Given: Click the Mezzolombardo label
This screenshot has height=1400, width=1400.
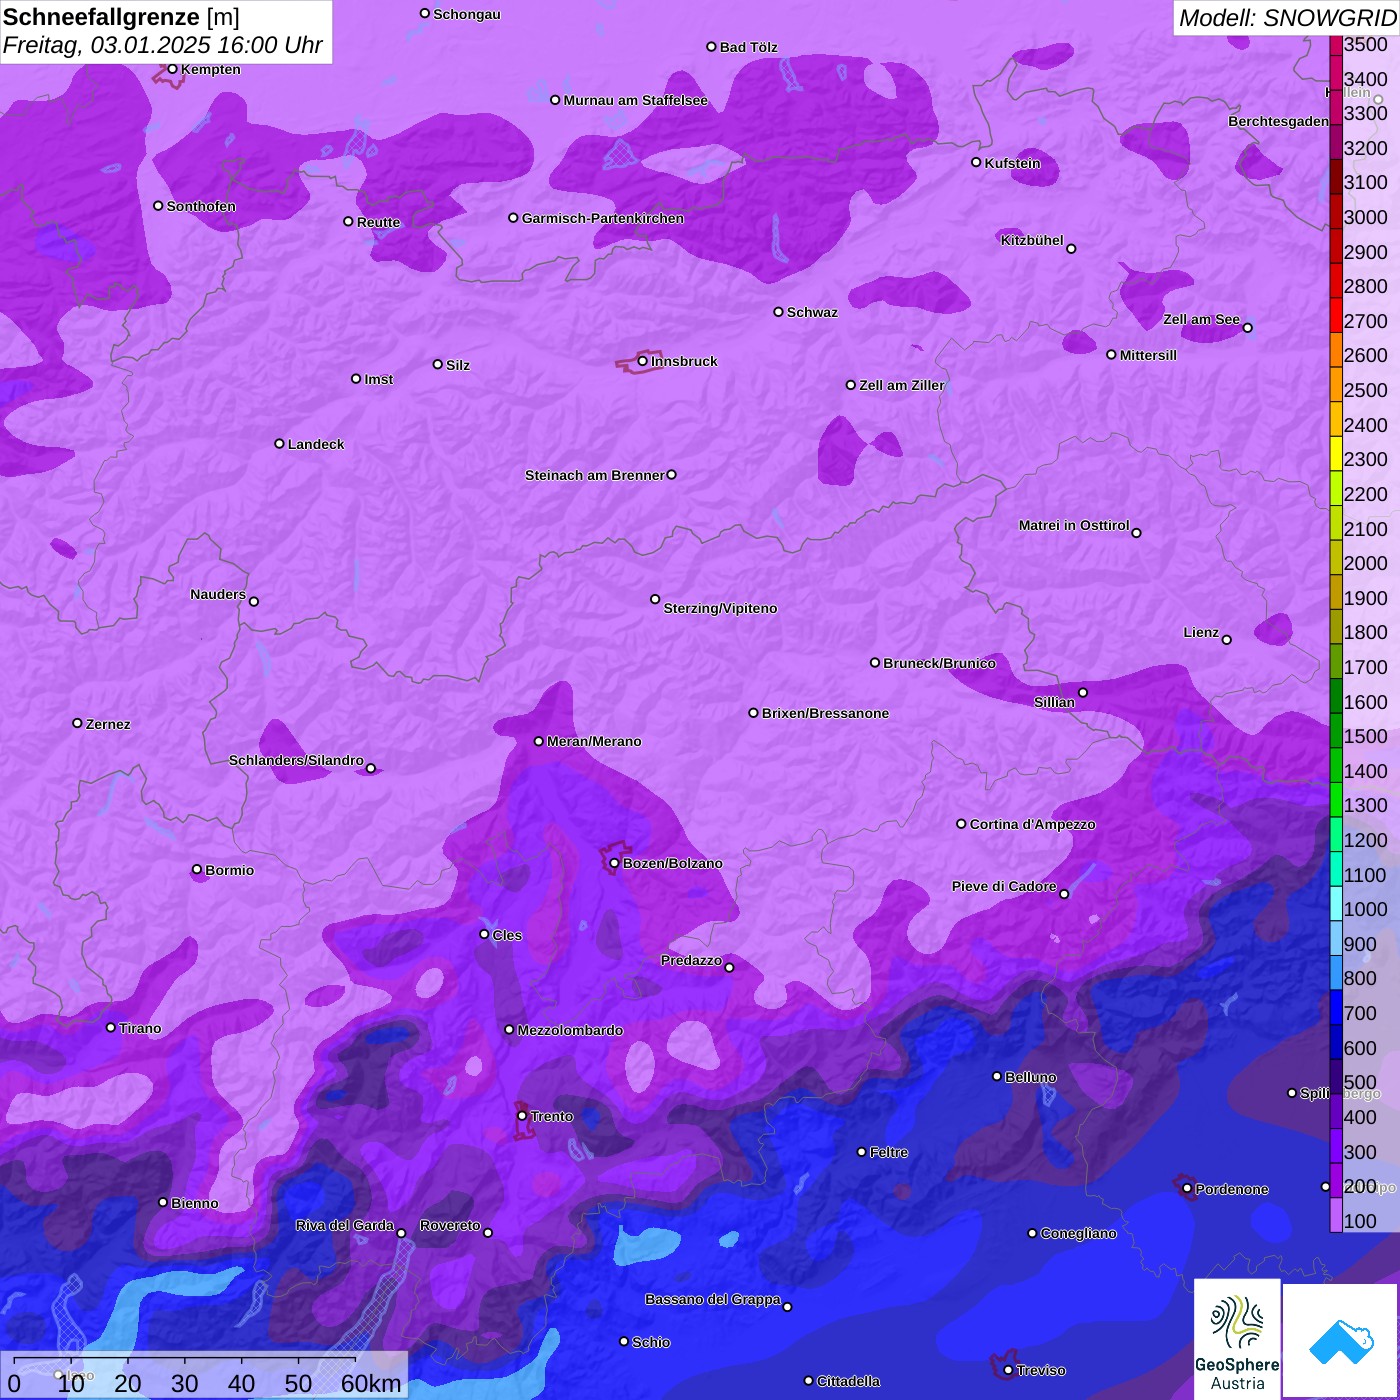Looking at the screenshot, I should click(570, 1030).
